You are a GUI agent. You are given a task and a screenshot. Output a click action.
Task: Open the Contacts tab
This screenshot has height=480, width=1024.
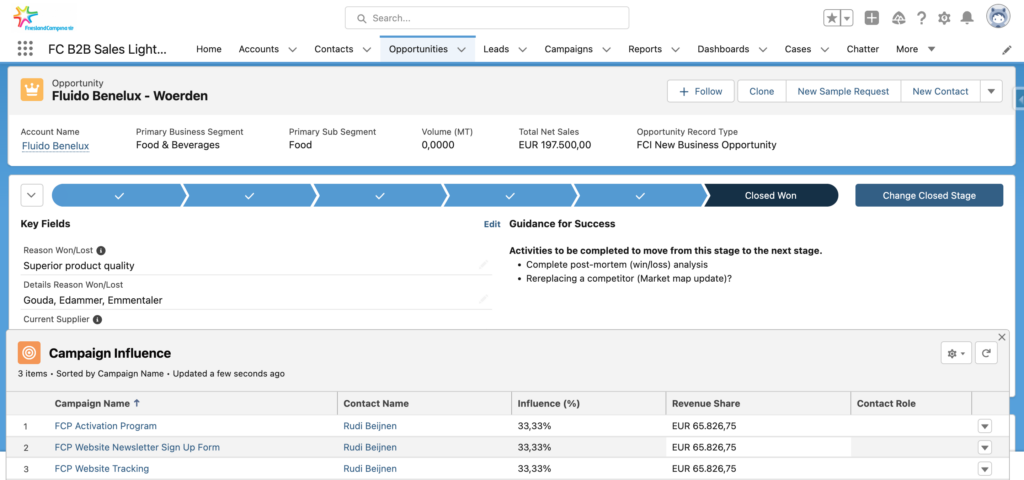click(x=334, y=49)
